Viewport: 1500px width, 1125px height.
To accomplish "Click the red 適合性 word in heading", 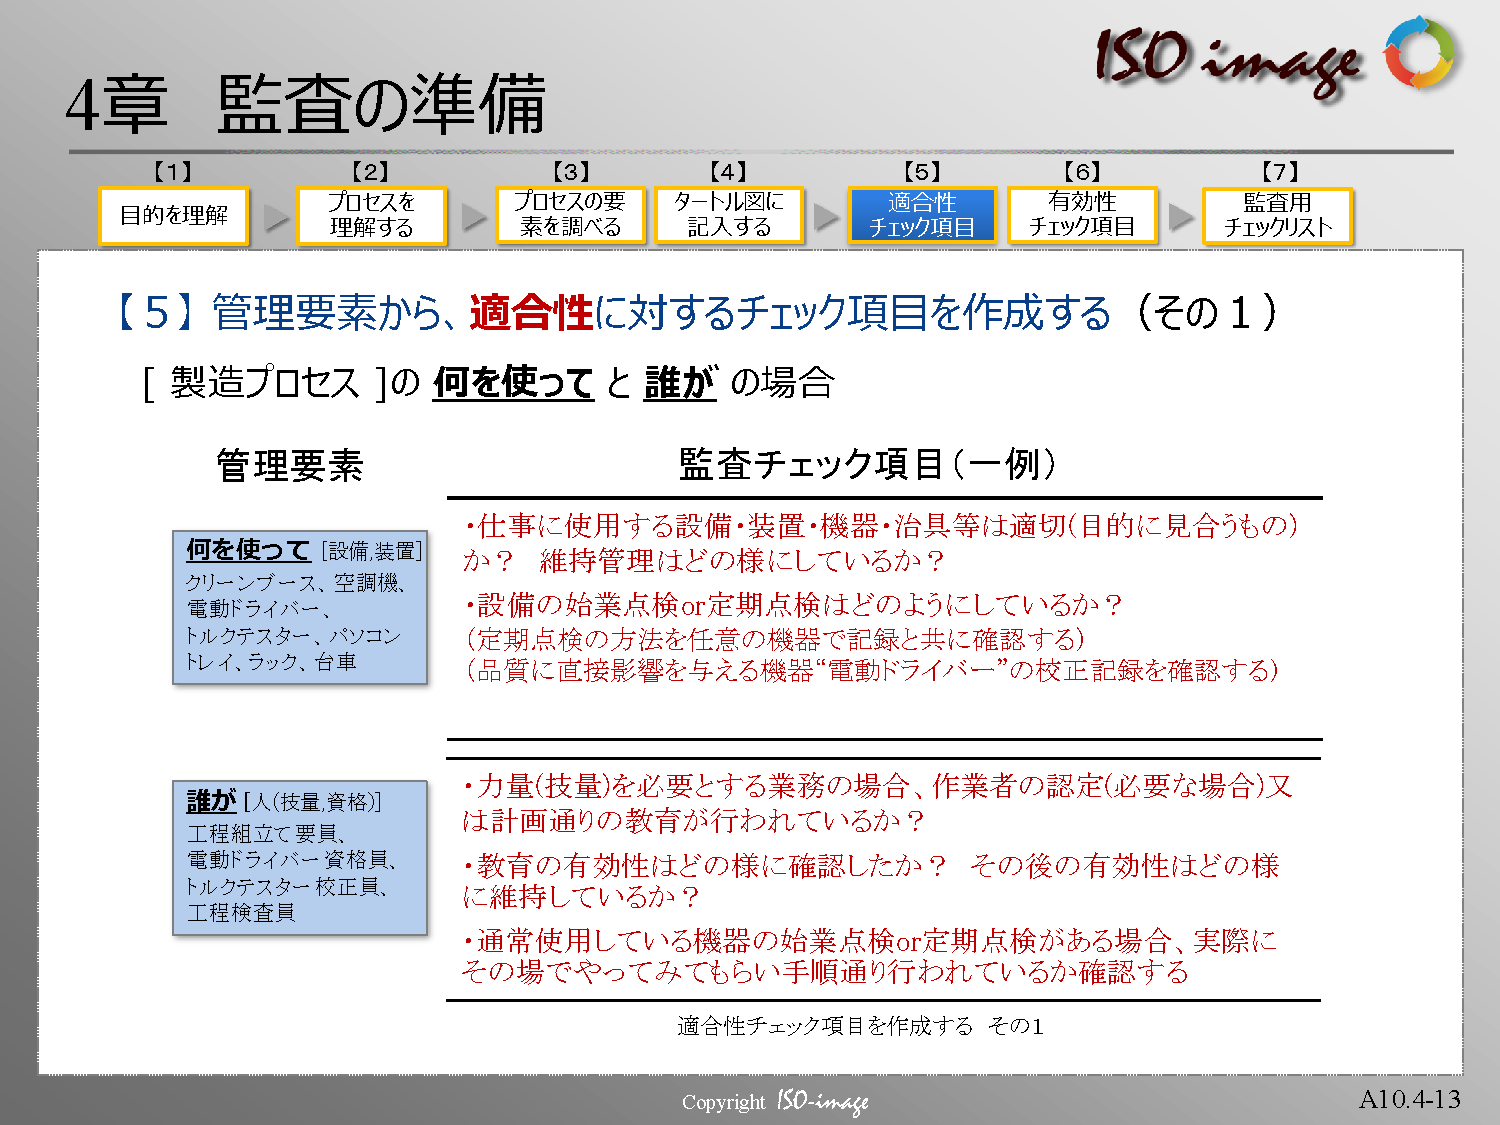I will coord(531,313).
